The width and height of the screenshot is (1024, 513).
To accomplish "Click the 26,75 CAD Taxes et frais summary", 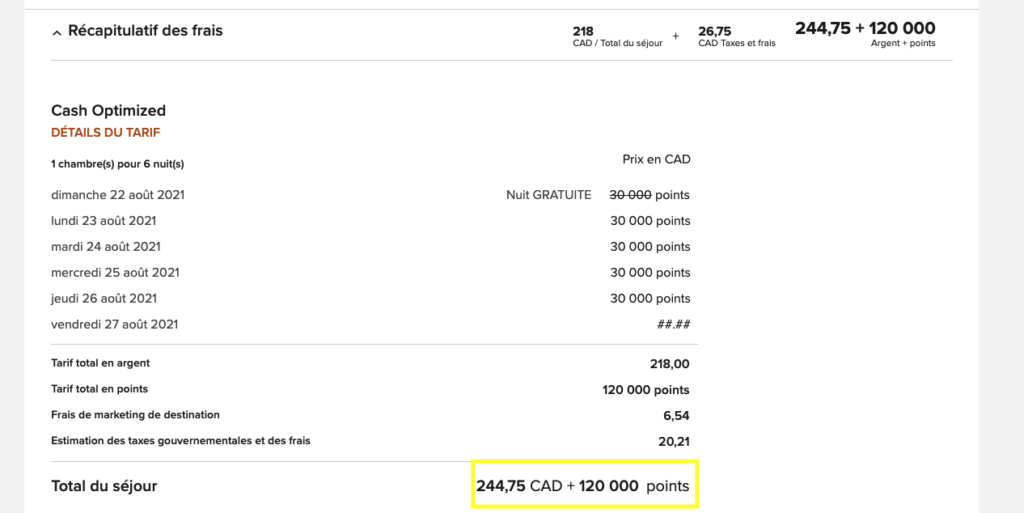I will [x=736, y=36].
